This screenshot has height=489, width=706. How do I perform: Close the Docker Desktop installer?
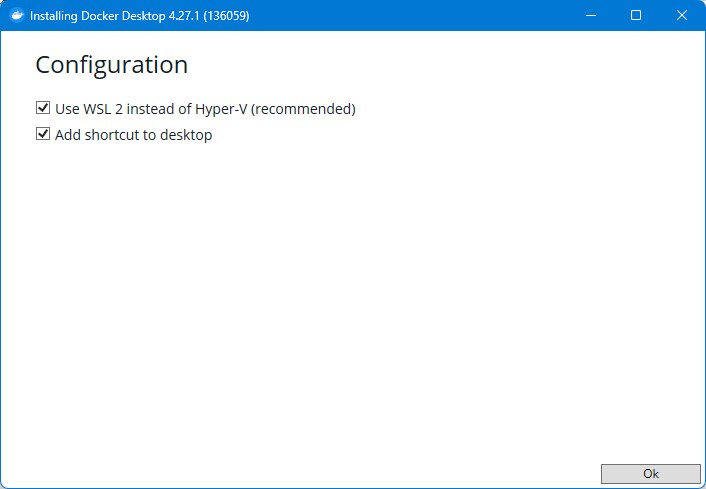682,15
